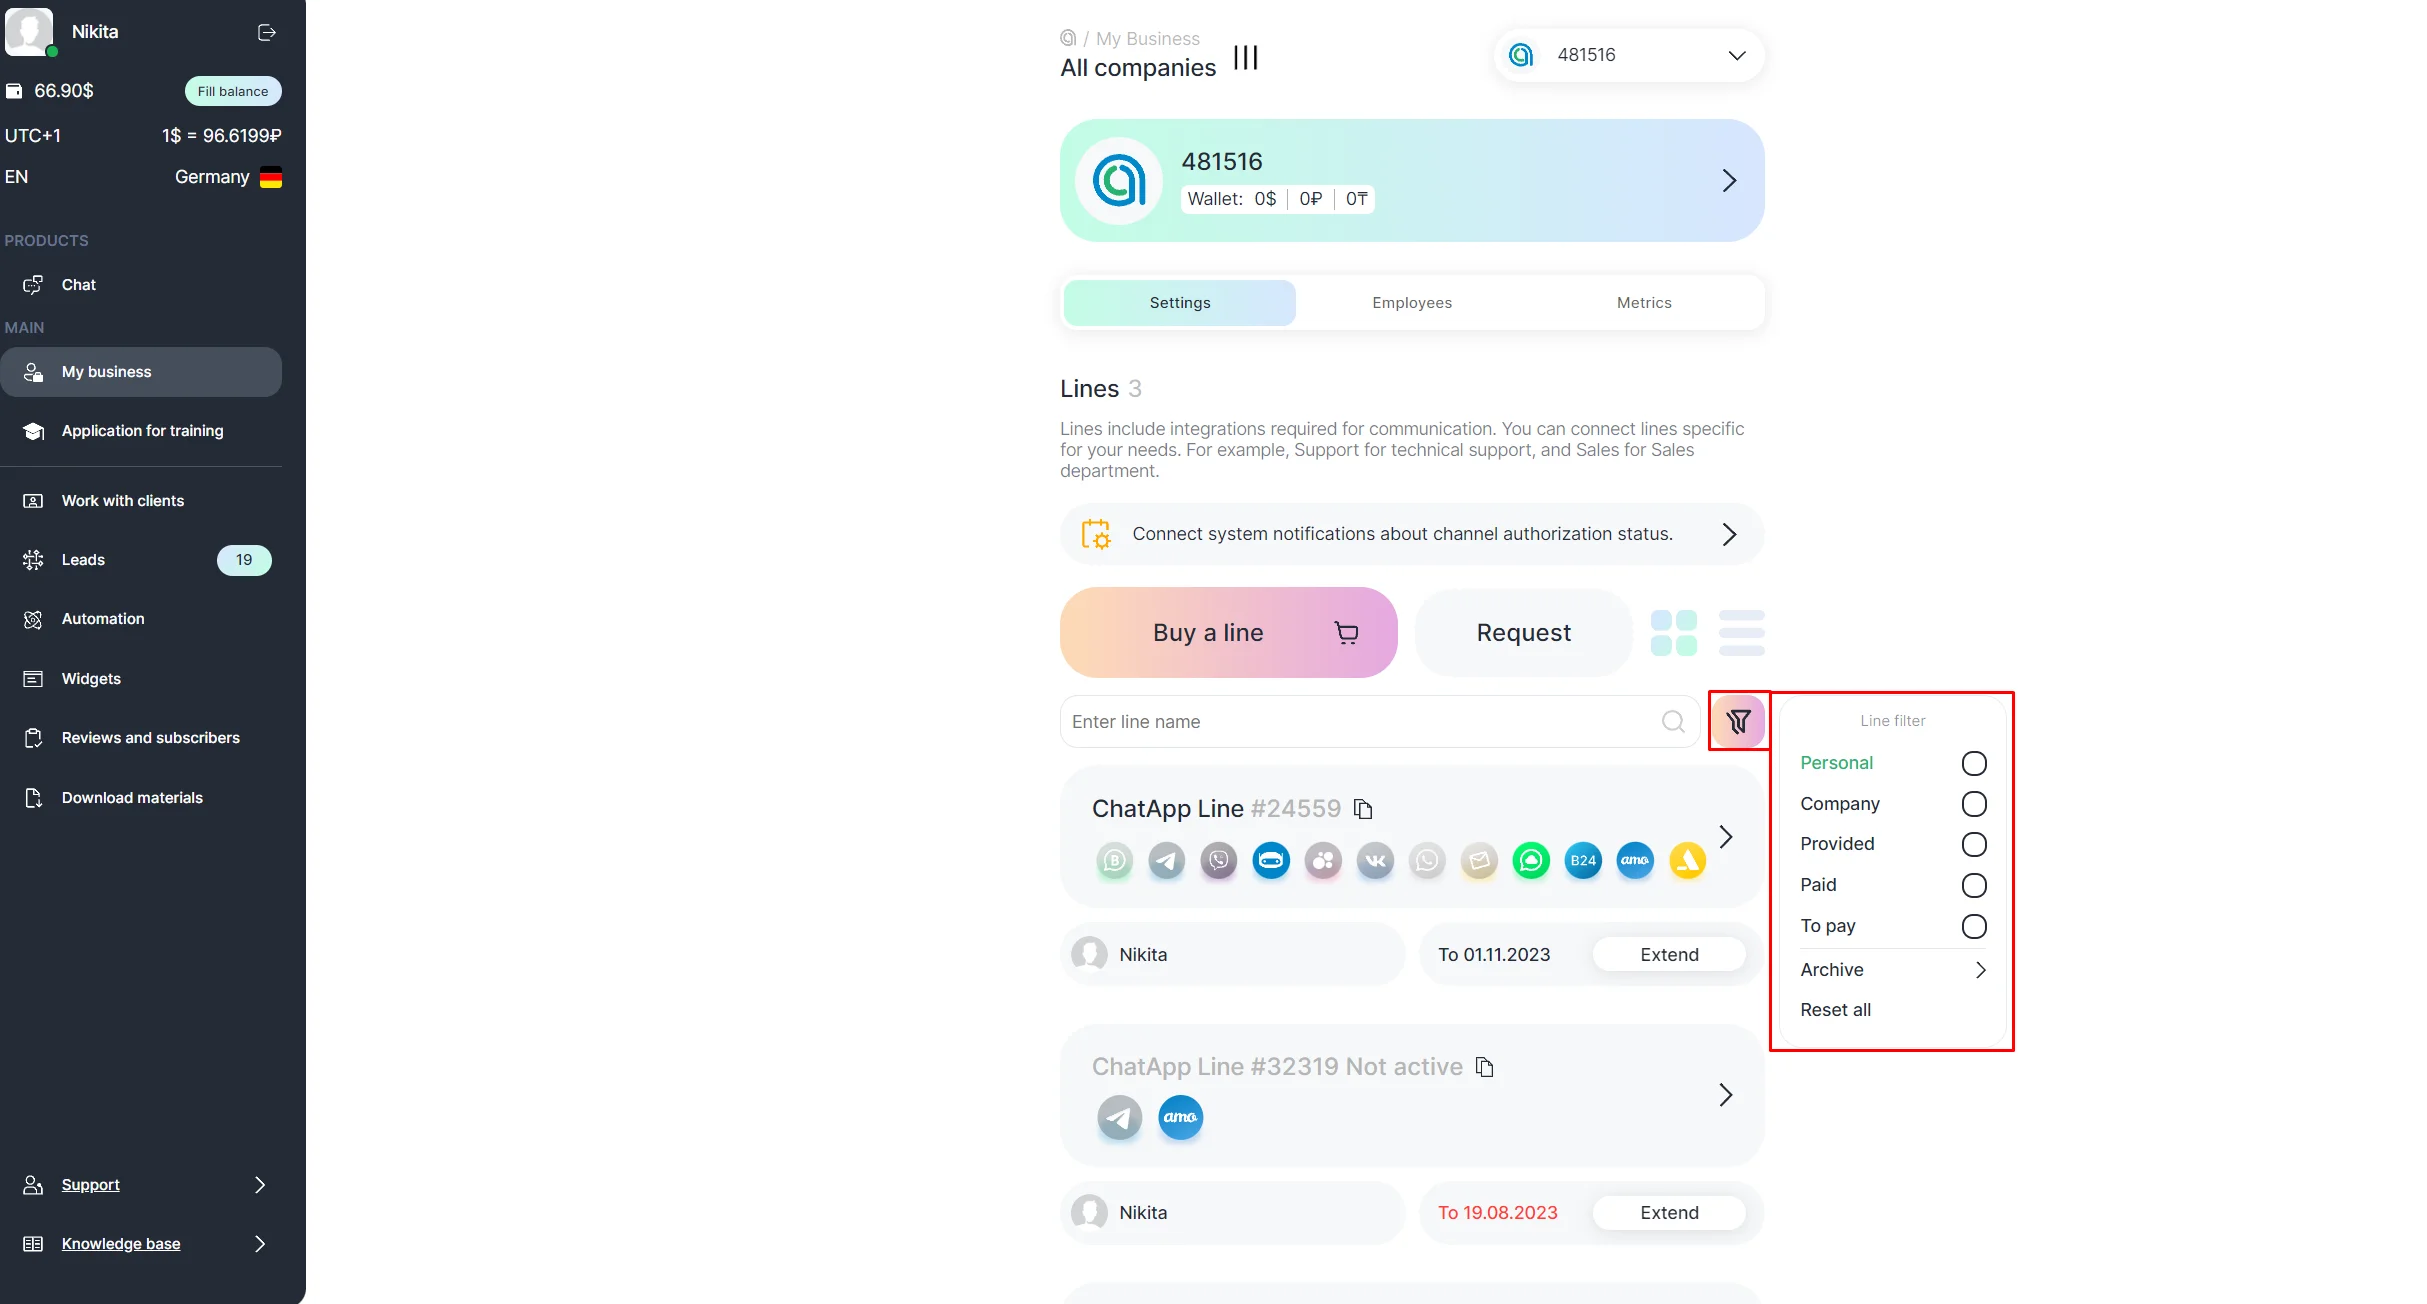This screenshot has width=2427, height=1304.
Task: Click the green WhatsApp channel icon
Action: (x=1531, y=861)
